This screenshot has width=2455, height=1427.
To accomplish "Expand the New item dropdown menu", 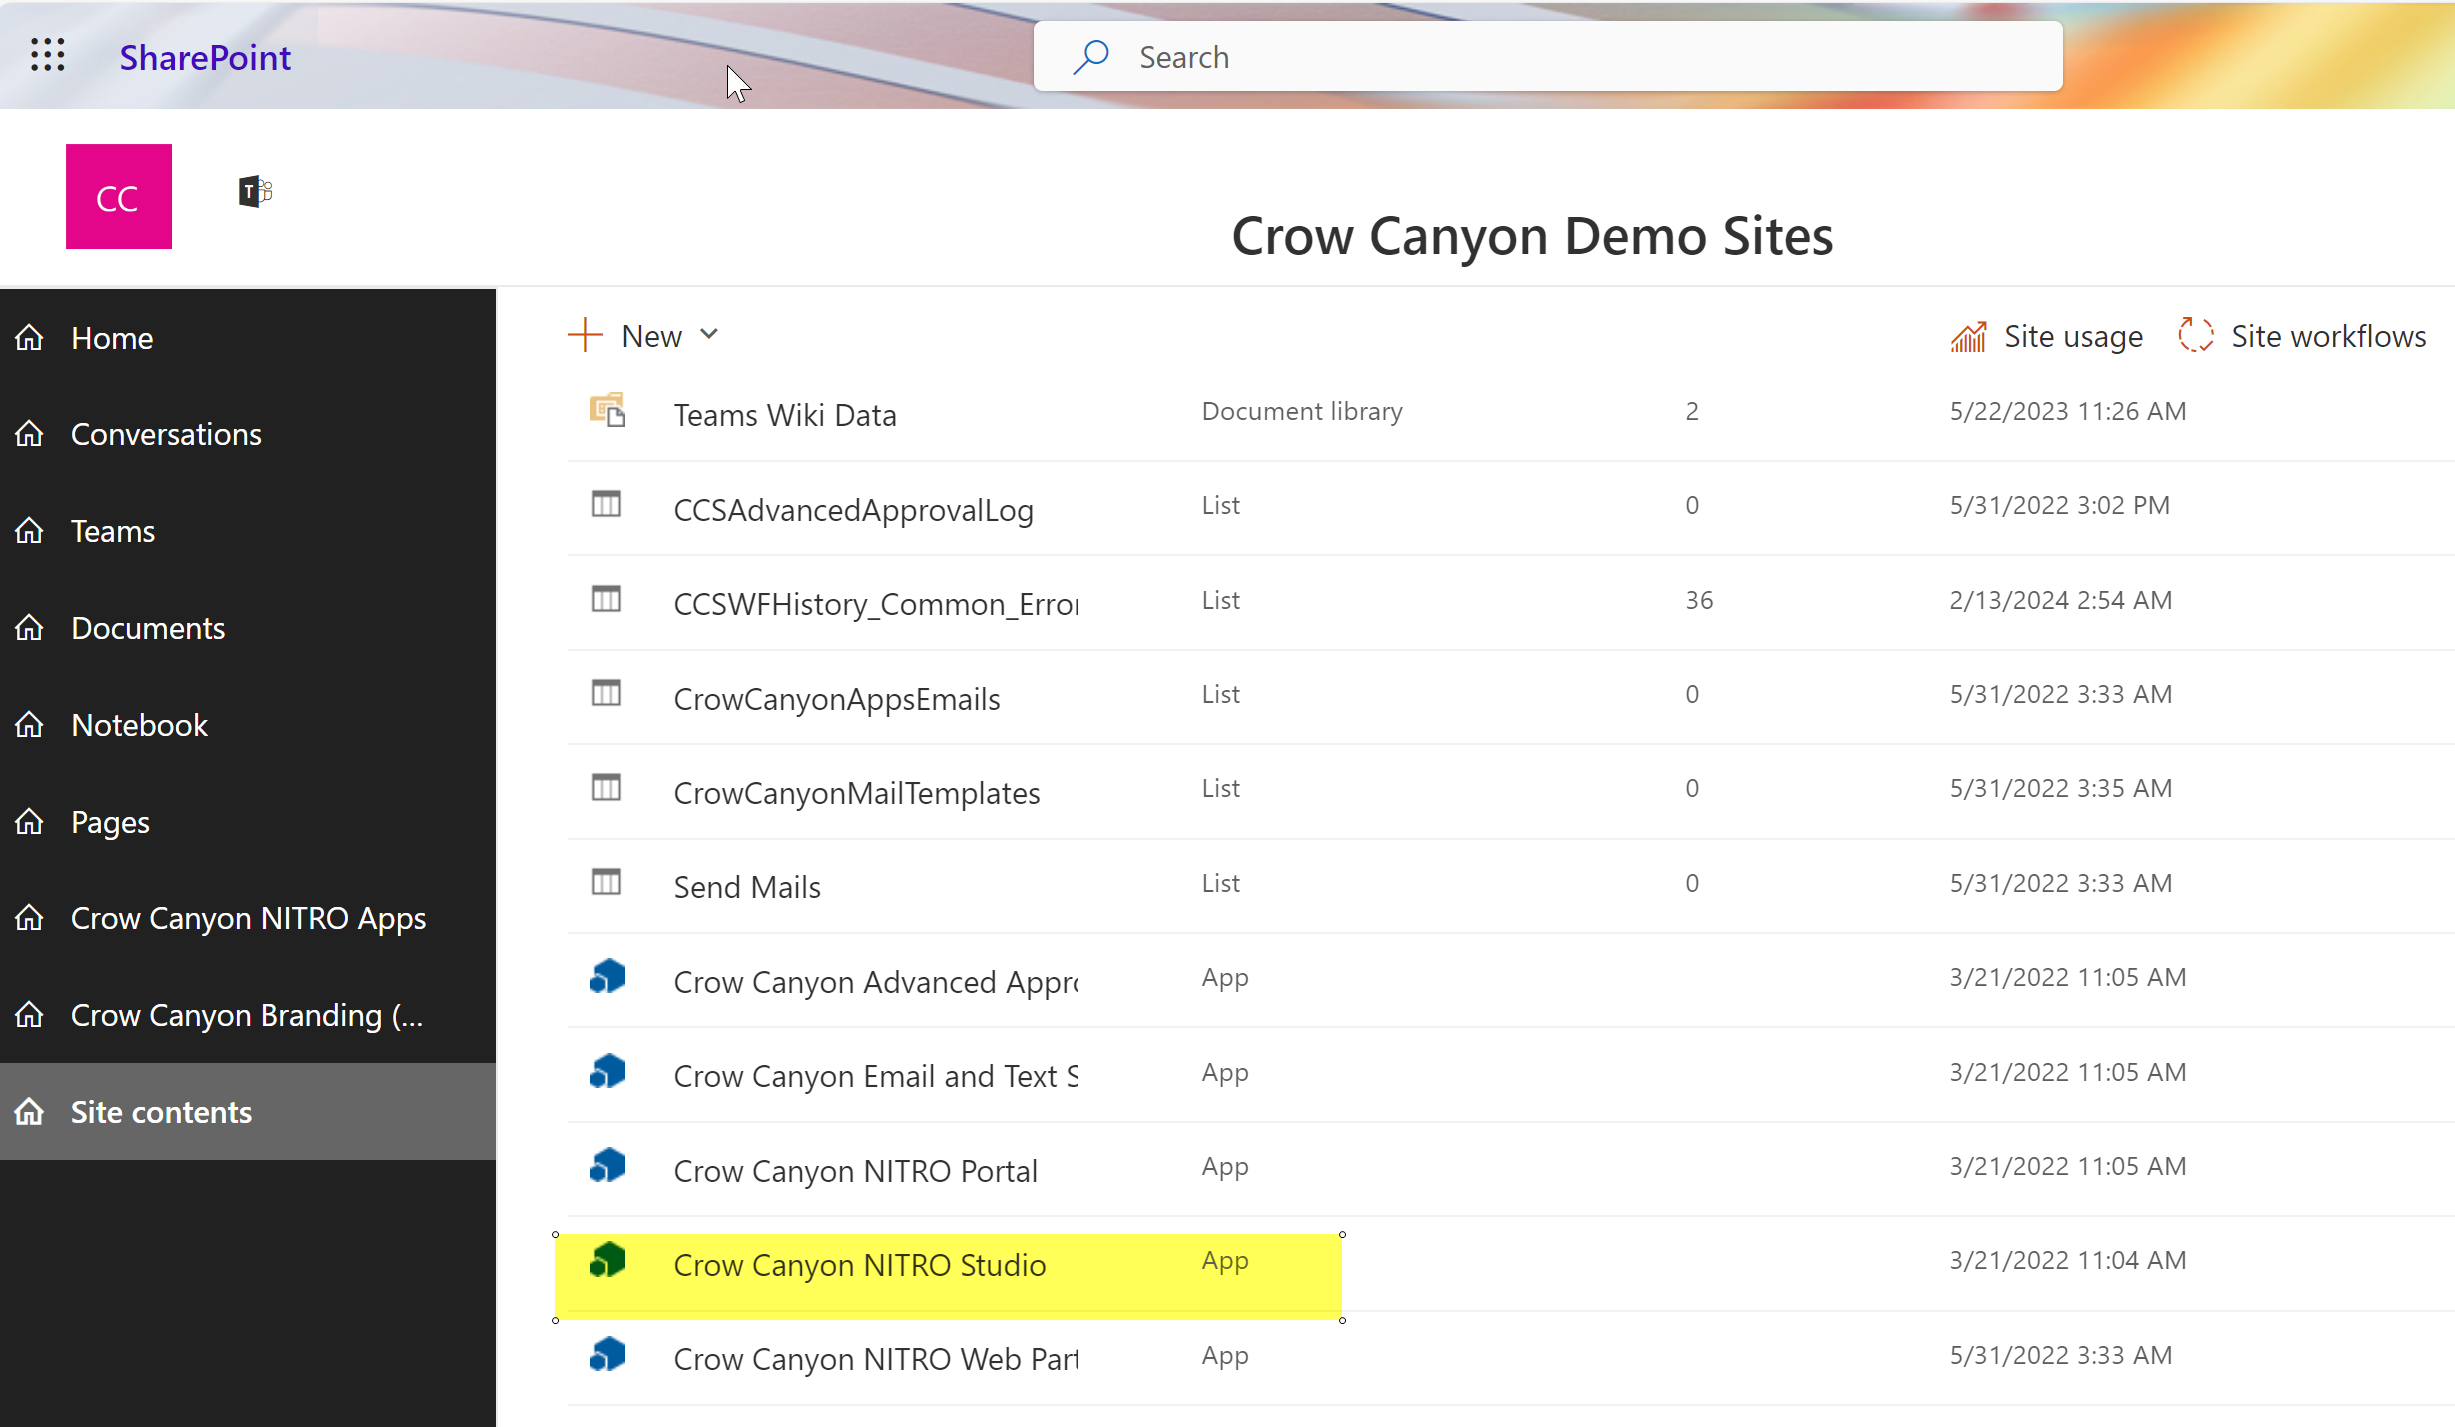I will tap(710, 335).
